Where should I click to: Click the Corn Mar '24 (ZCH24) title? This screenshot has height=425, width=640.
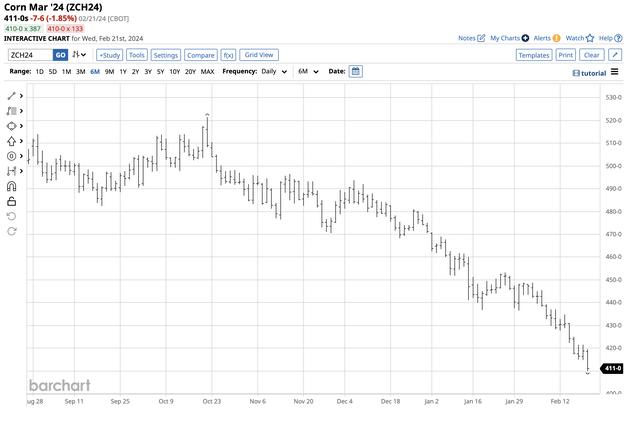53,7
